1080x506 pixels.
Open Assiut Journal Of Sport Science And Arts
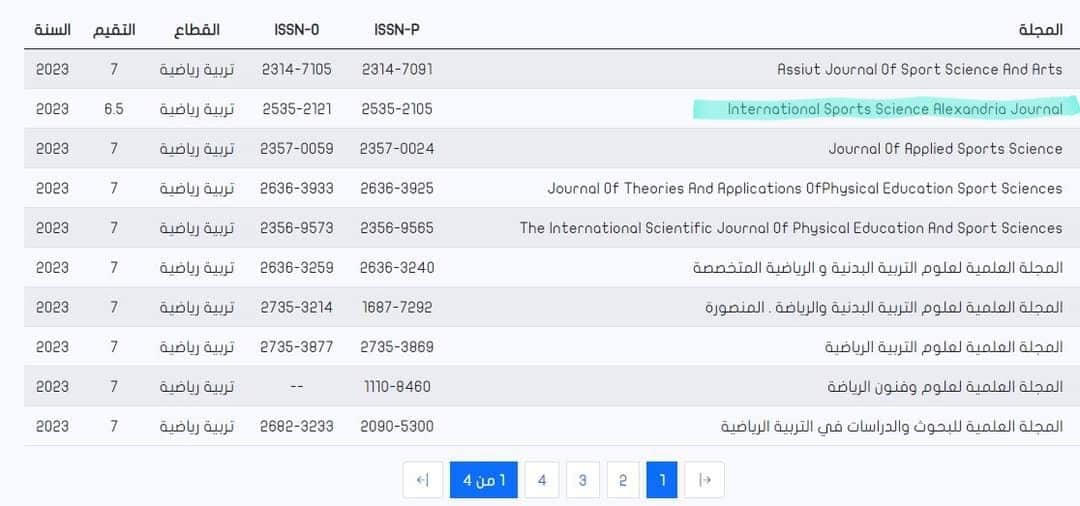(x=919, y=69)
